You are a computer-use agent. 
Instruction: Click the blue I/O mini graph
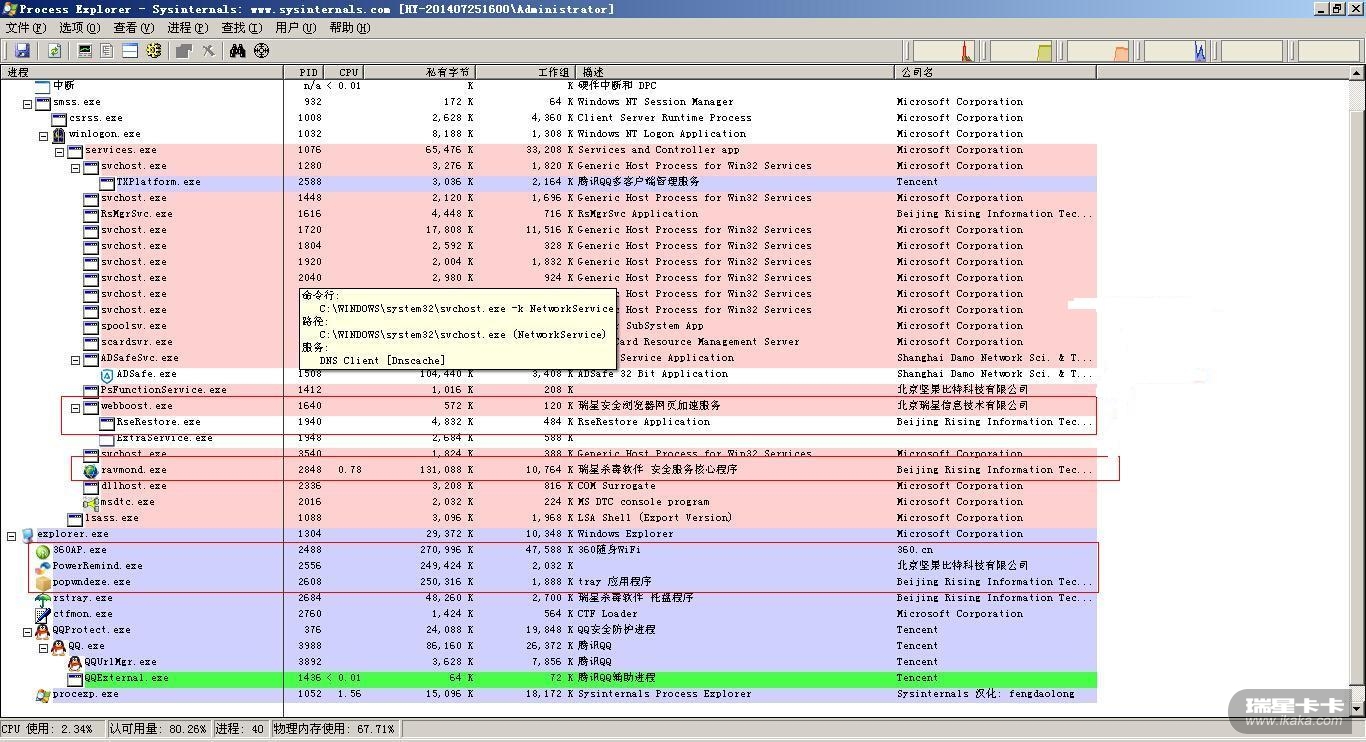click(x=1175, y=51)
